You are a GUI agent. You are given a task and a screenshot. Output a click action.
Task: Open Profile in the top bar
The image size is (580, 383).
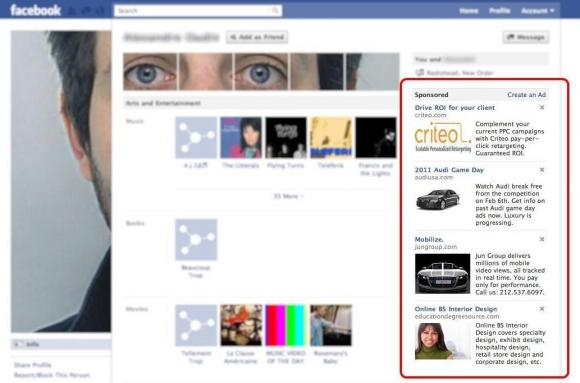499,11
